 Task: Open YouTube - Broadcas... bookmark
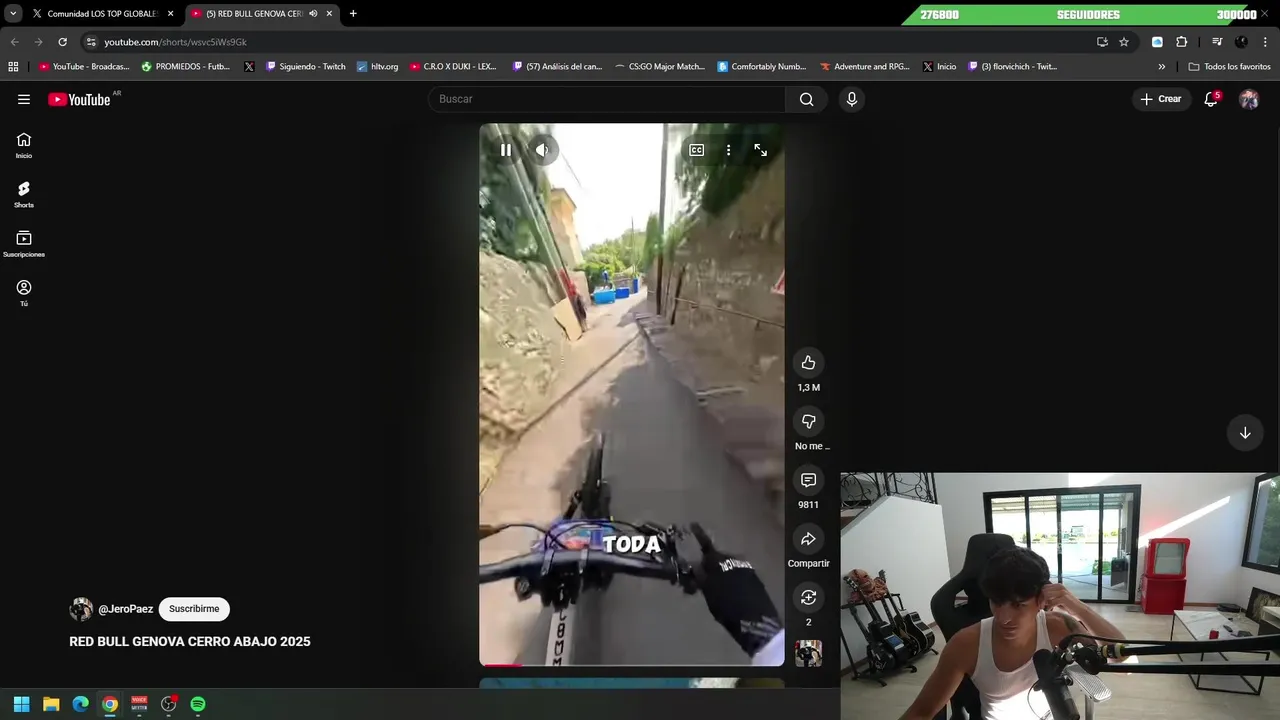[x=84, y=67]
